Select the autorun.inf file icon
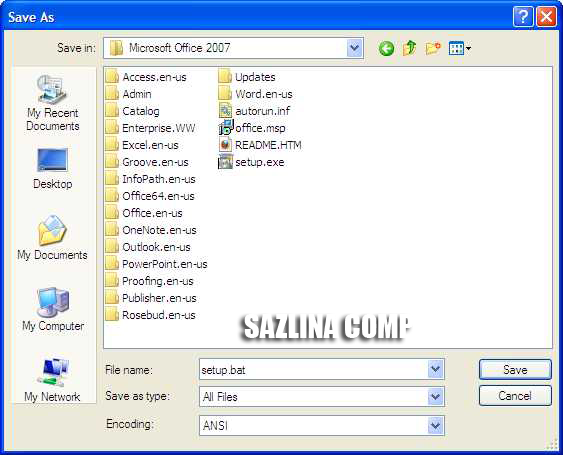The width and height of the screenshot is (563, 455). click(225, 111)
